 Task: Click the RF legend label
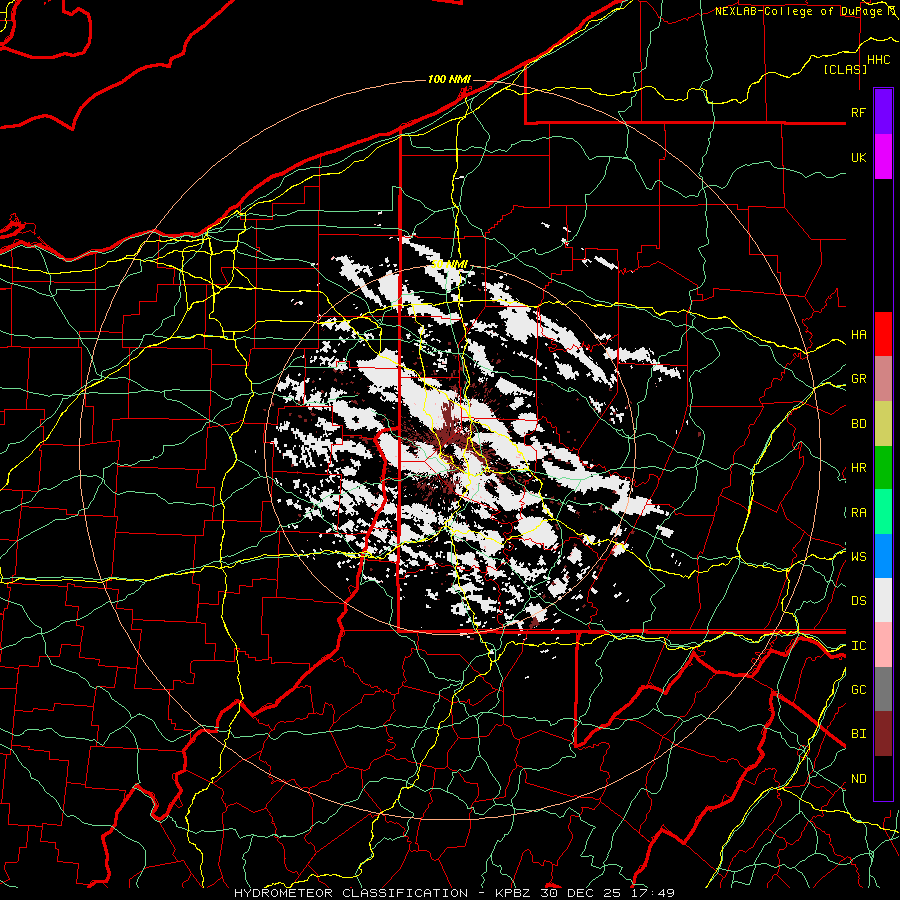coord(858,112)
